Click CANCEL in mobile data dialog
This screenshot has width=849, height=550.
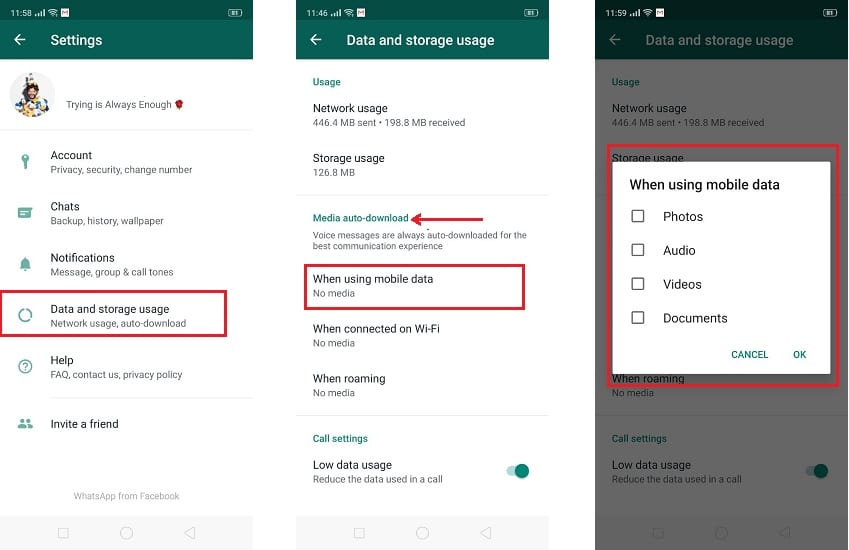[x=749, y=355]
